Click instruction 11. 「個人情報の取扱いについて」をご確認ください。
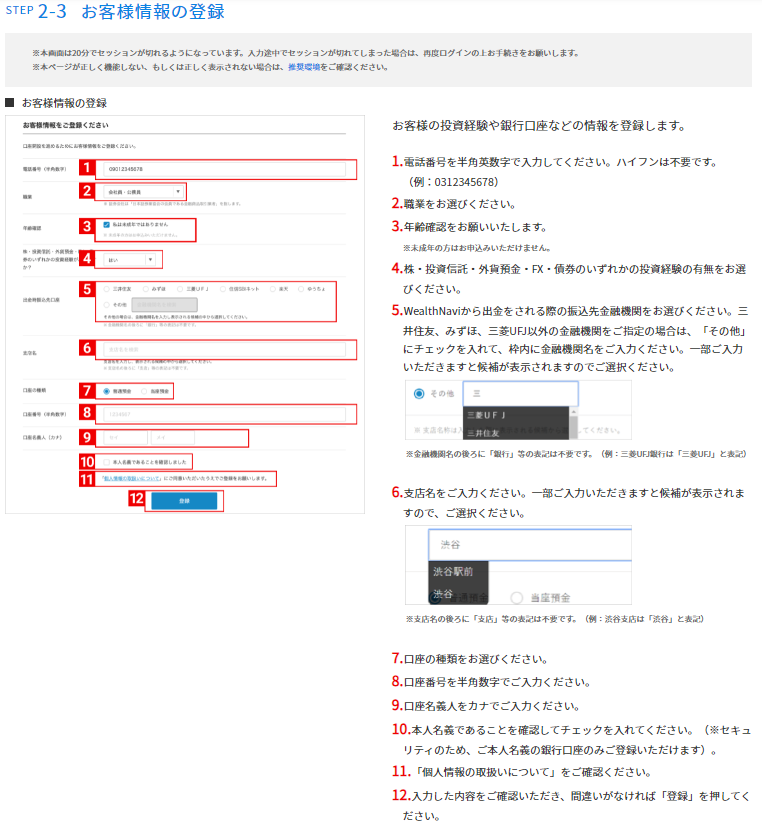Image resolution: width=762 pixels, height=832 pixels. [522, 772]
